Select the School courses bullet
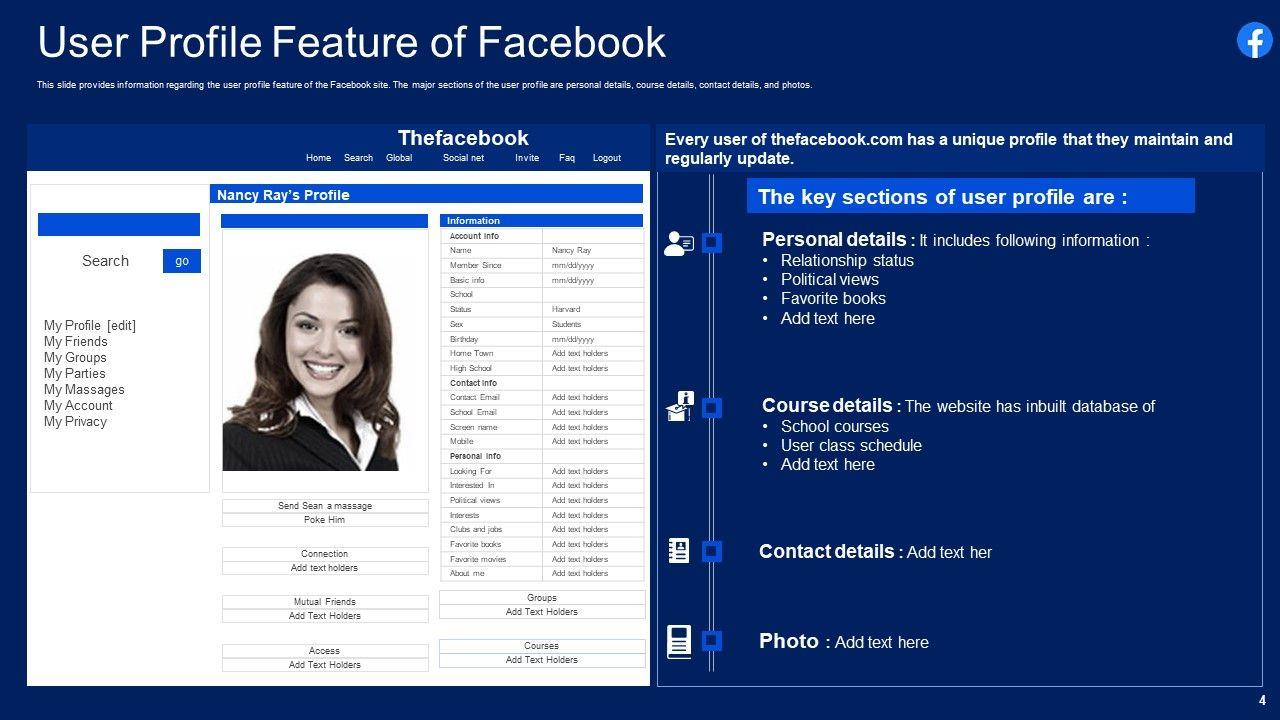The image size is (1280, 720). [834, 426]
